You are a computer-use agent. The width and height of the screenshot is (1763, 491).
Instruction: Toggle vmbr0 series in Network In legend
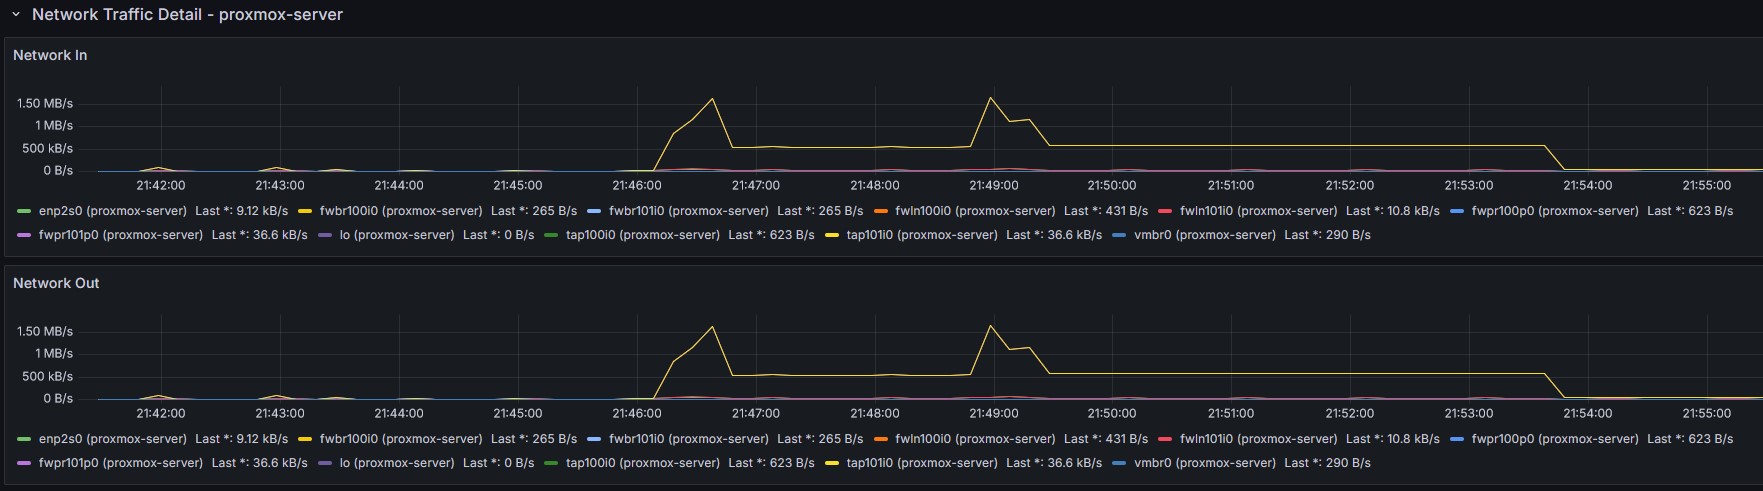[1205, 235]
